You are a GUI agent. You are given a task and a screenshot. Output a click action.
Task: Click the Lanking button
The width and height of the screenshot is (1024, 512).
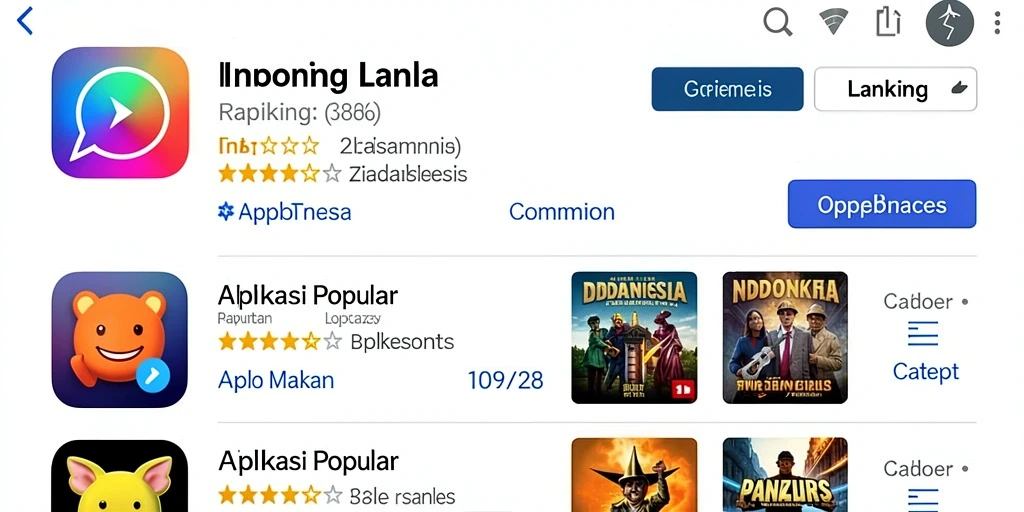[x=895, y=89]
